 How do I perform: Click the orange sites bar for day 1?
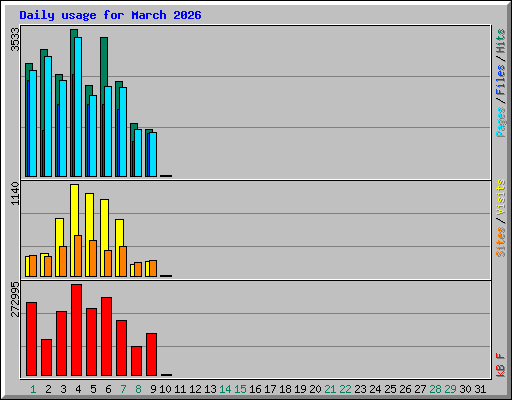point(33,266)
